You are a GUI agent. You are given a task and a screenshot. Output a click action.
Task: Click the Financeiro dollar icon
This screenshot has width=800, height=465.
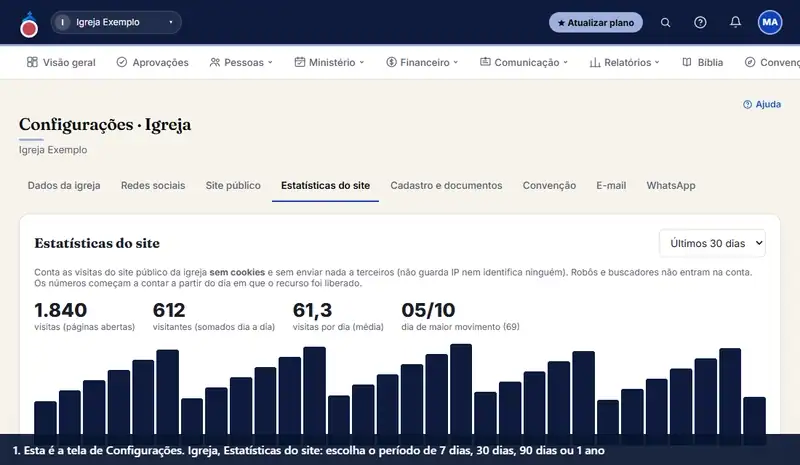tap(391, 62)
